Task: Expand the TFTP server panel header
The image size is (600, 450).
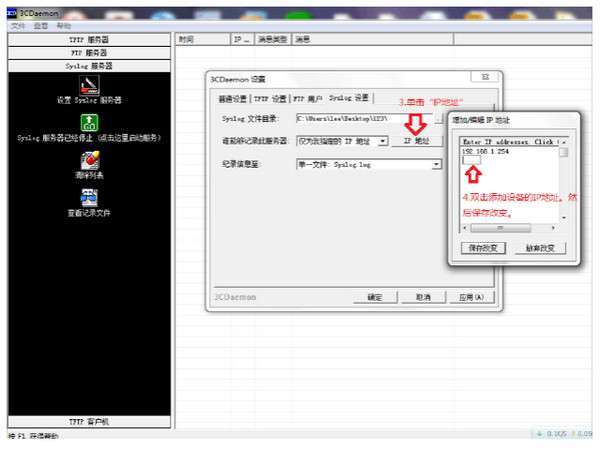Action: click(x=89, y=40)
